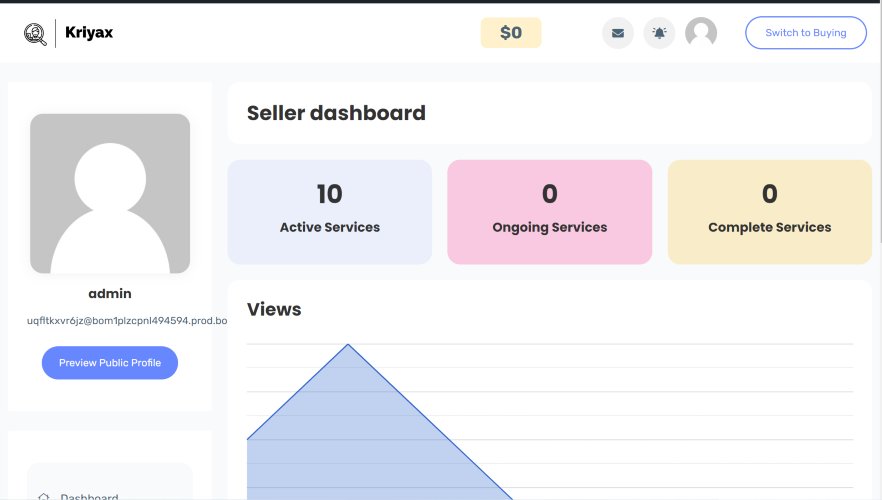Select the large admin profile picture

[x=110, y=193]
